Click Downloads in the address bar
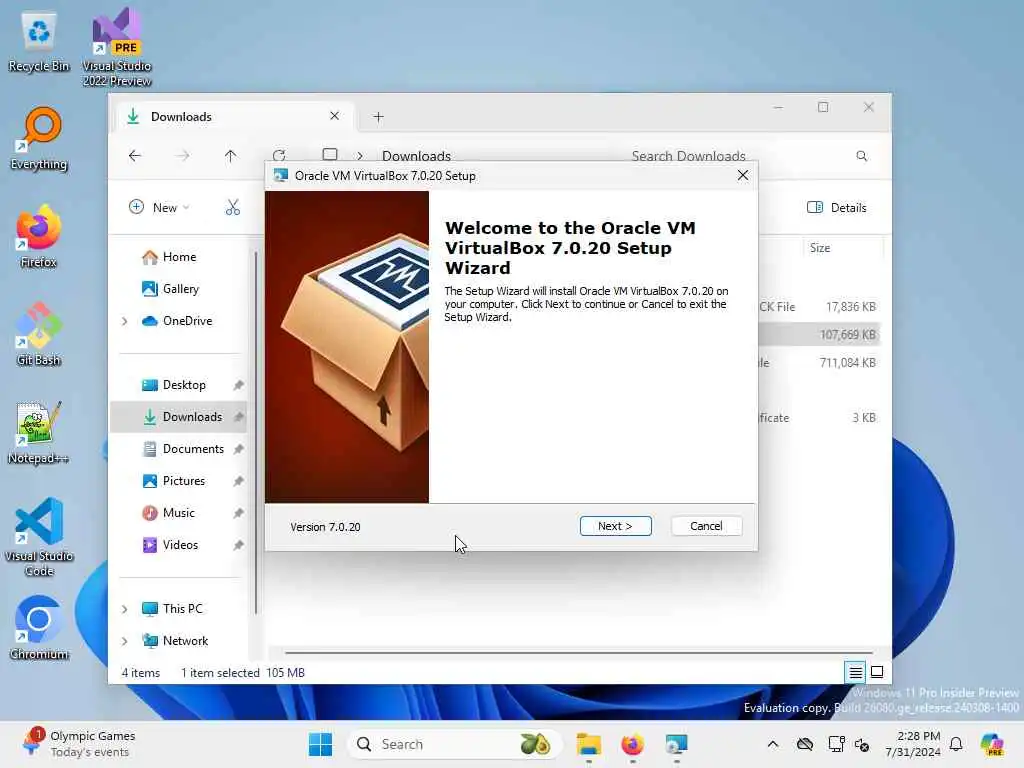This screenshot has height=768, width=1024. pyautogui.click(x=416, y=155)
